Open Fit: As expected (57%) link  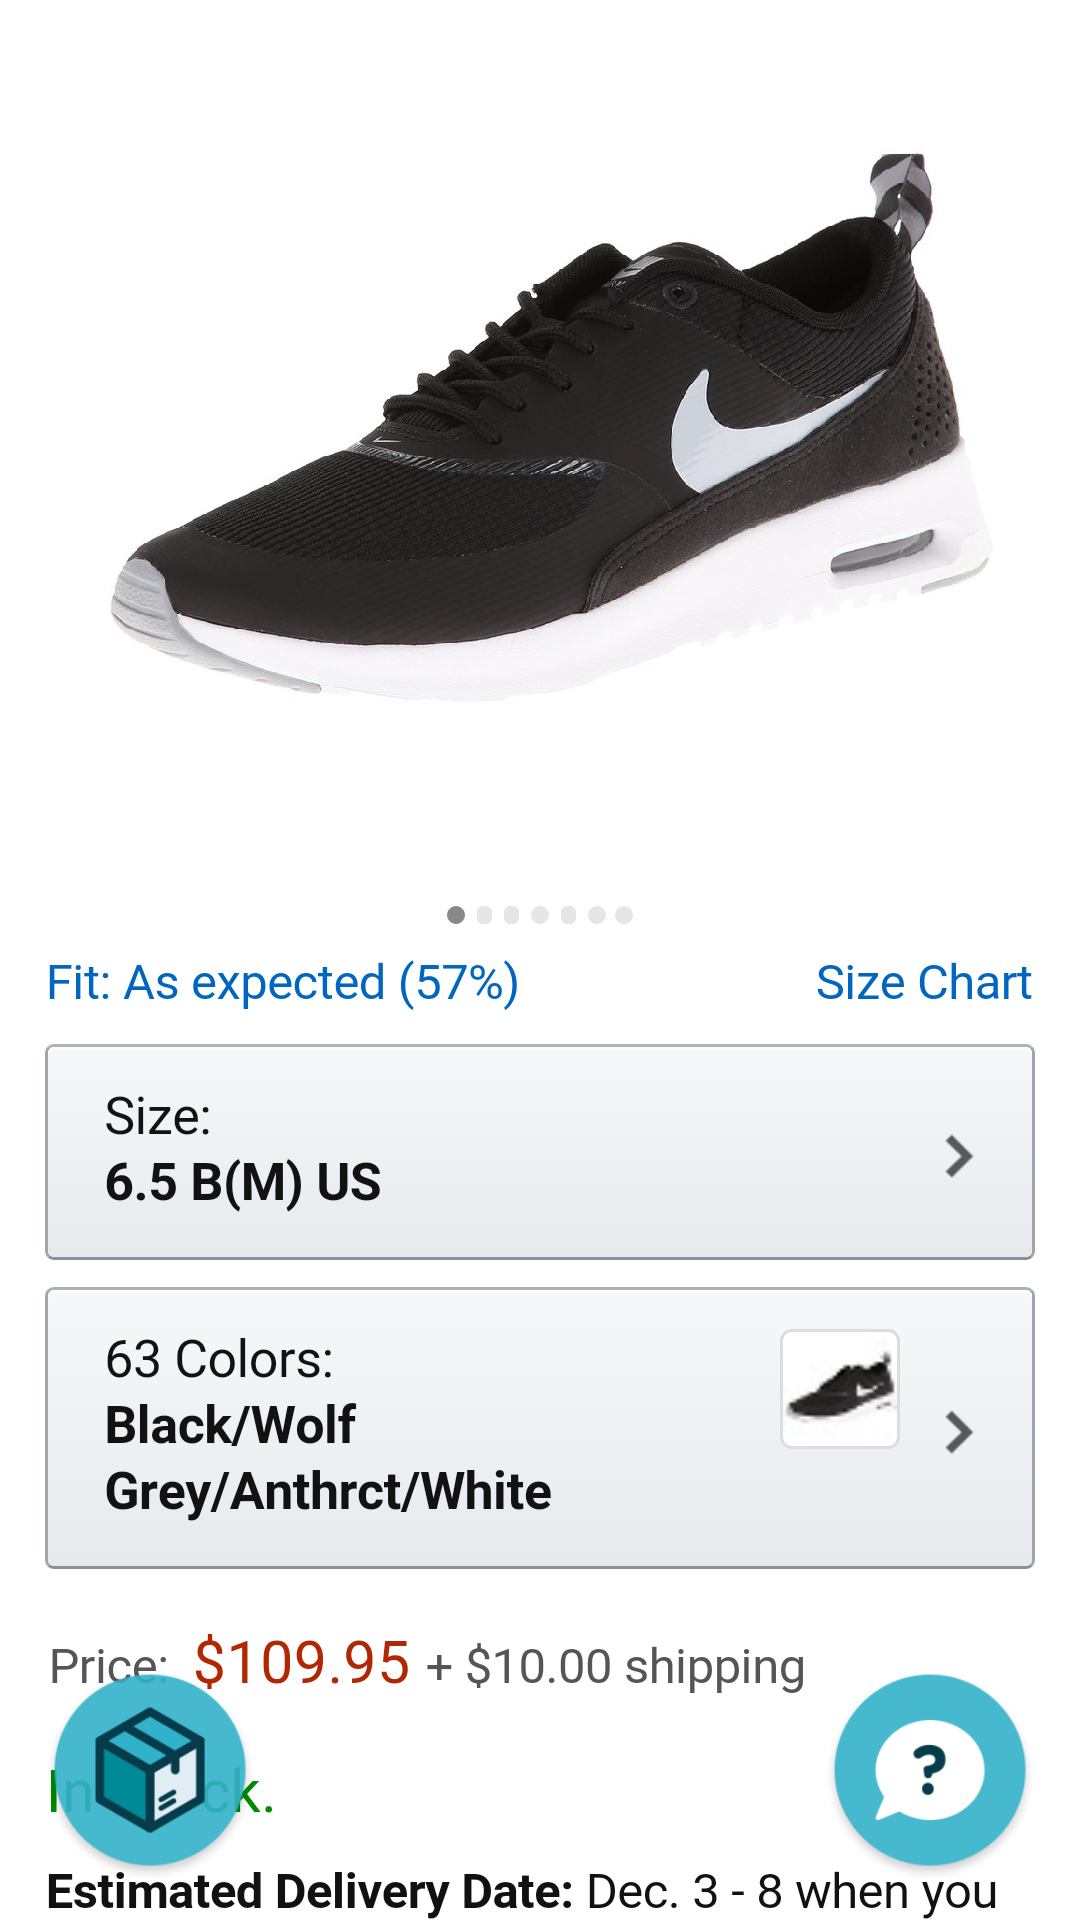283,983
